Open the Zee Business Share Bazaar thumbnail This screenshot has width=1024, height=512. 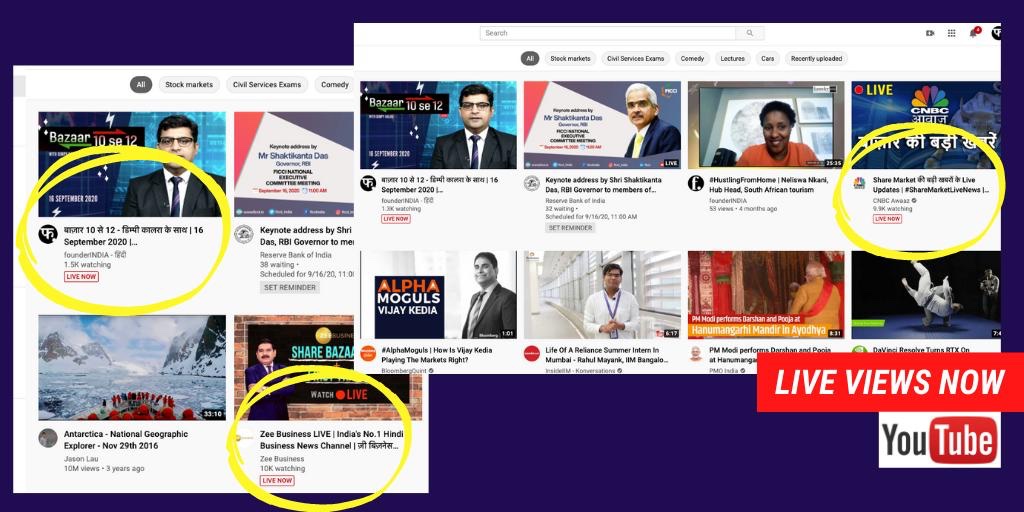coord(328,368)
